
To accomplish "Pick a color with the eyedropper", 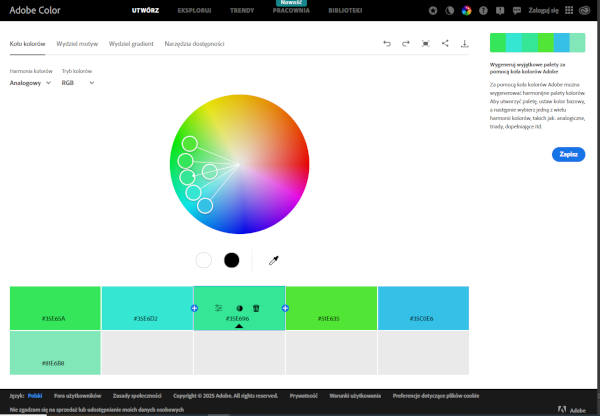I will (274, 261).
